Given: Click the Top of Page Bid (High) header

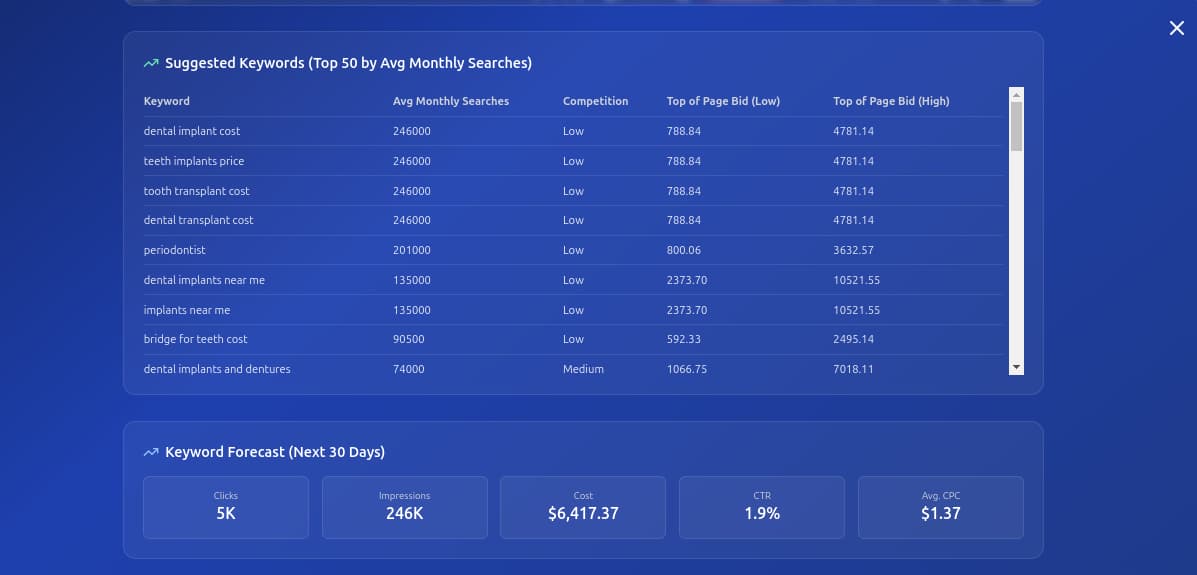Looking at the screenshot, I should [x=891, y=101].
